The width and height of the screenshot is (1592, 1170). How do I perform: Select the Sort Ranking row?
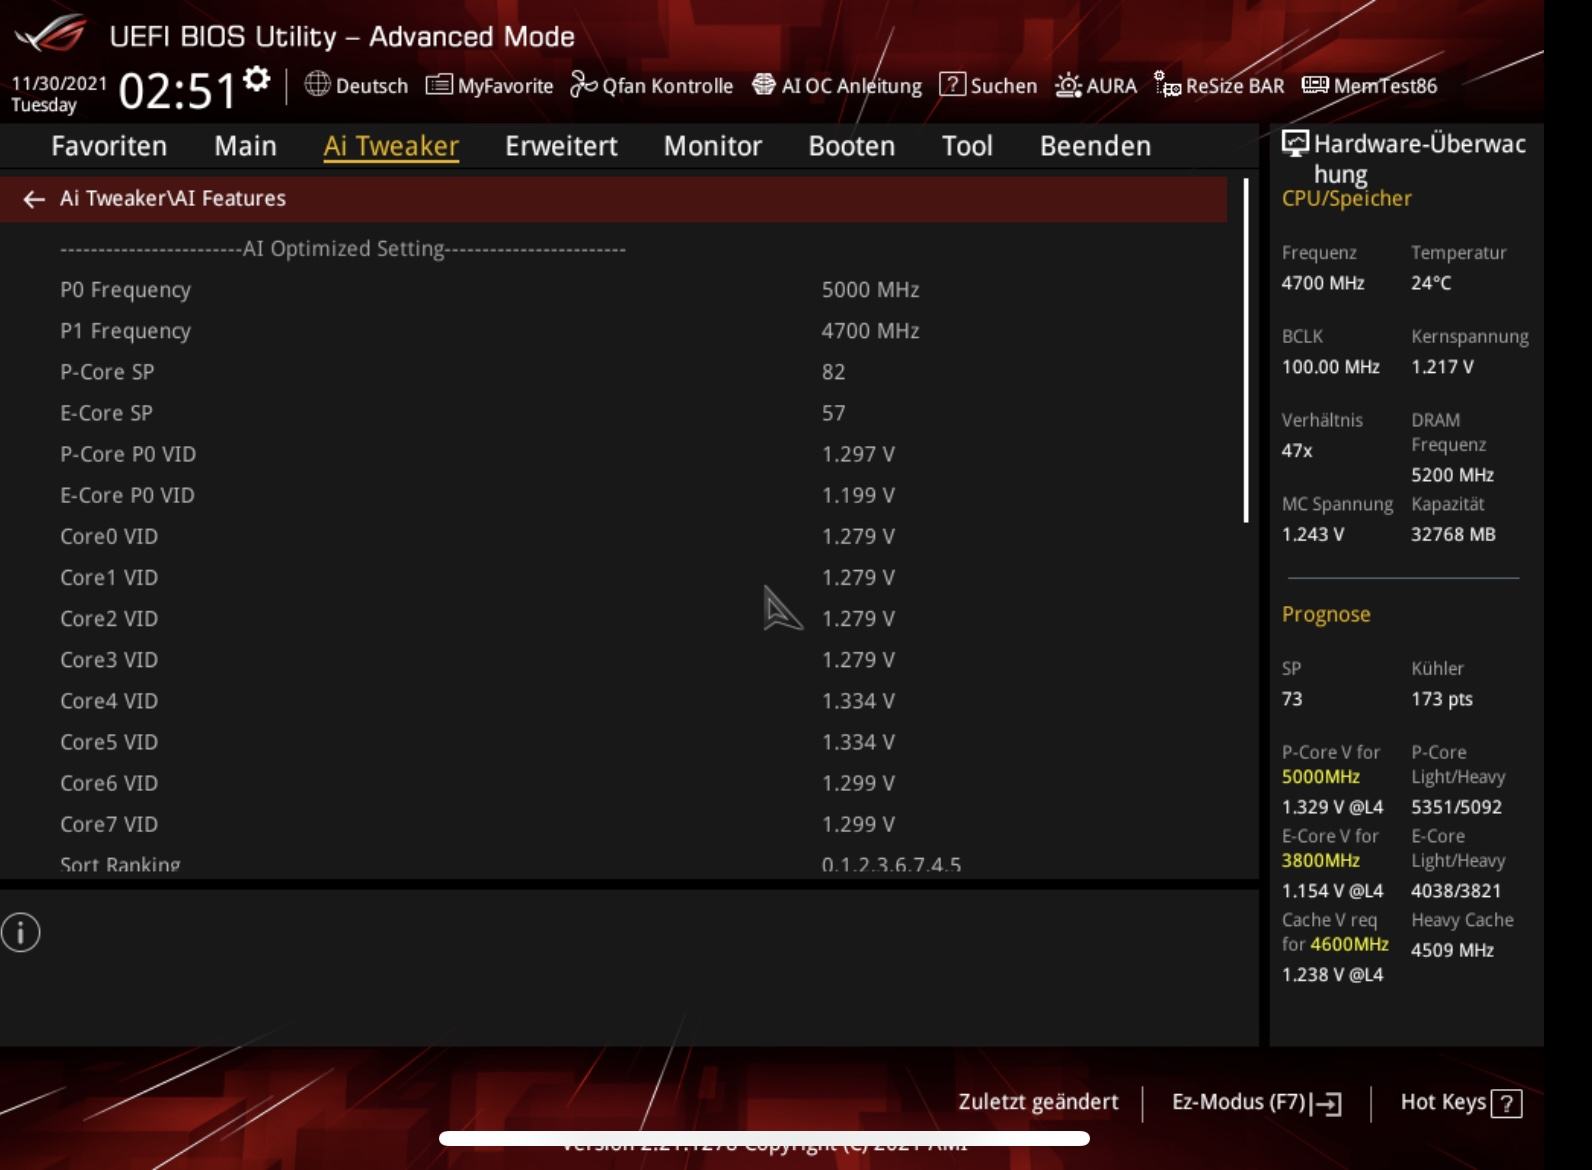point(613,864)
